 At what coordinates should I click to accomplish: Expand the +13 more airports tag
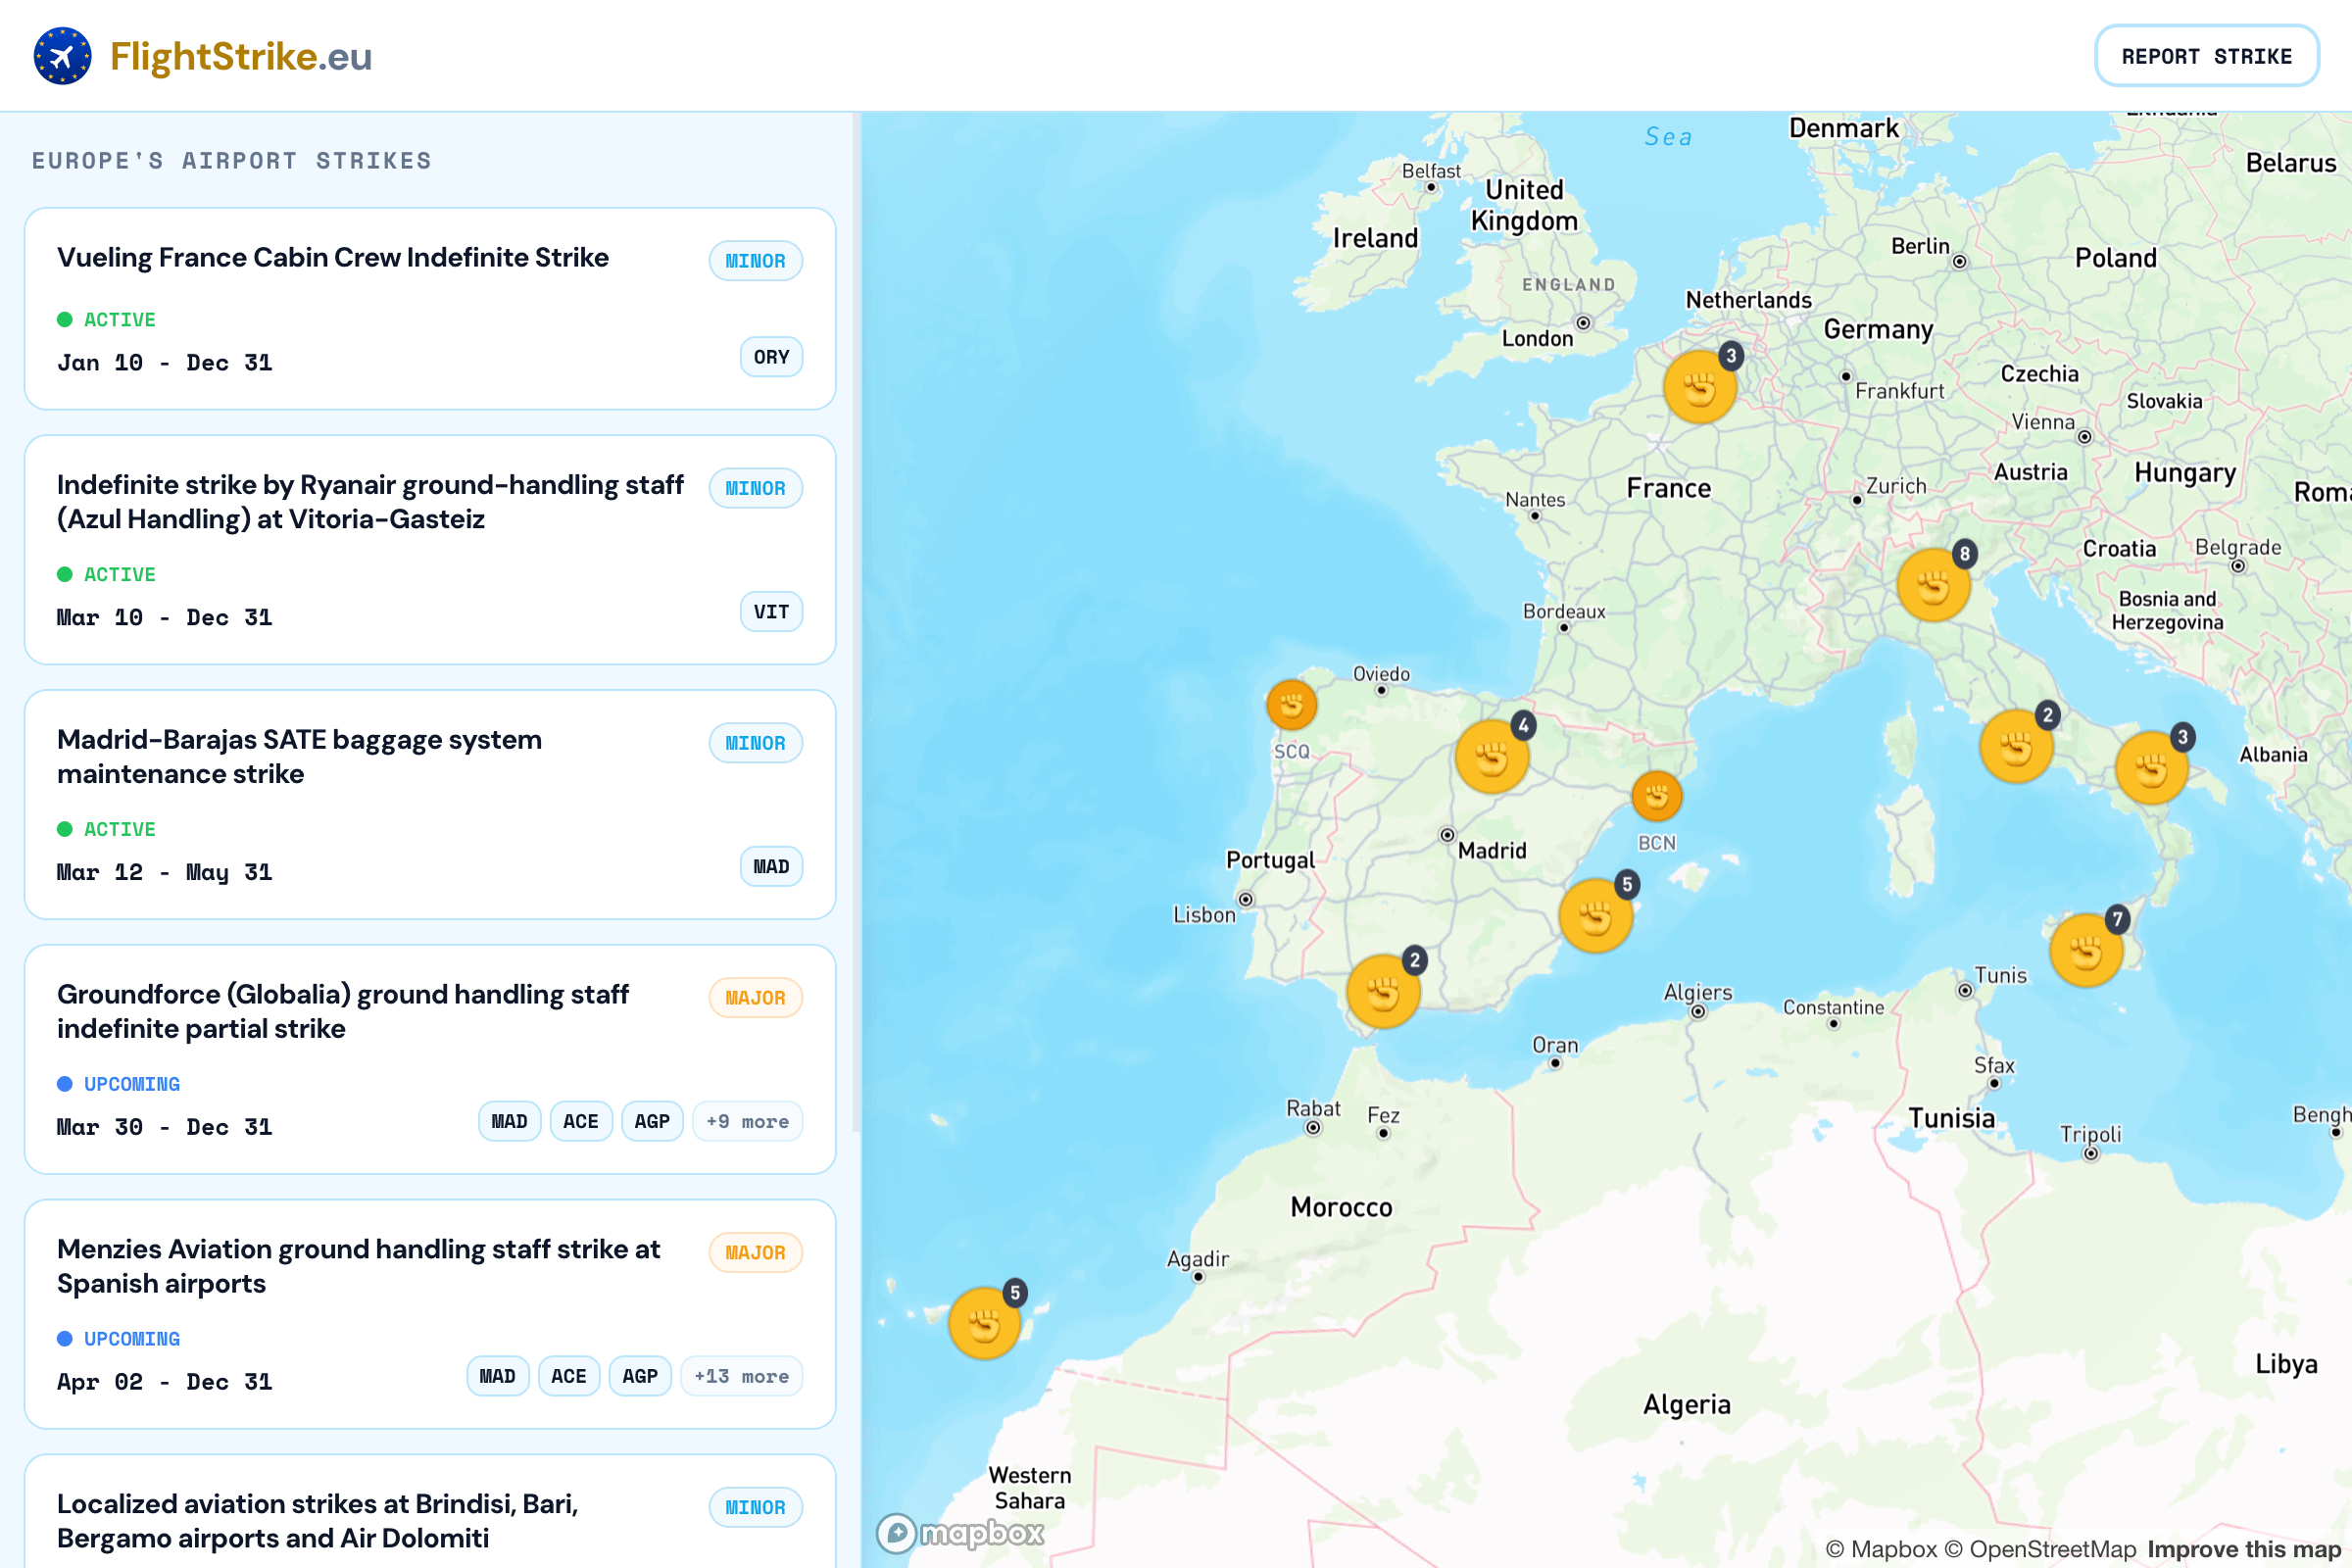tap(741, 1377)
